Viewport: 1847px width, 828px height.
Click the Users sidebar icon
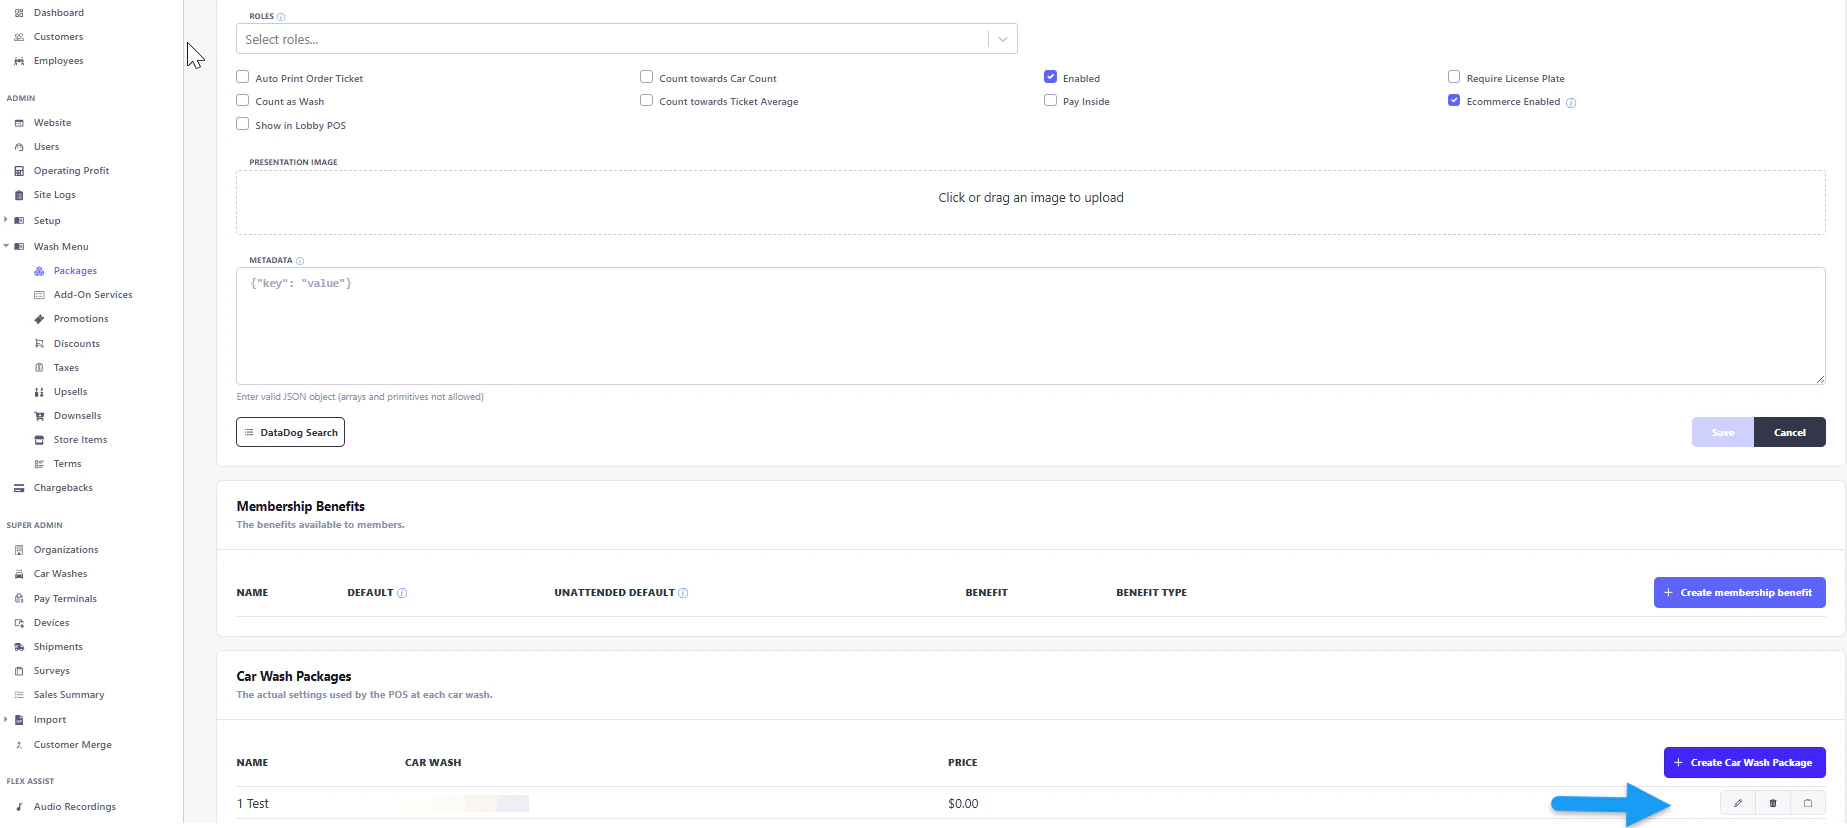point(18,147)
